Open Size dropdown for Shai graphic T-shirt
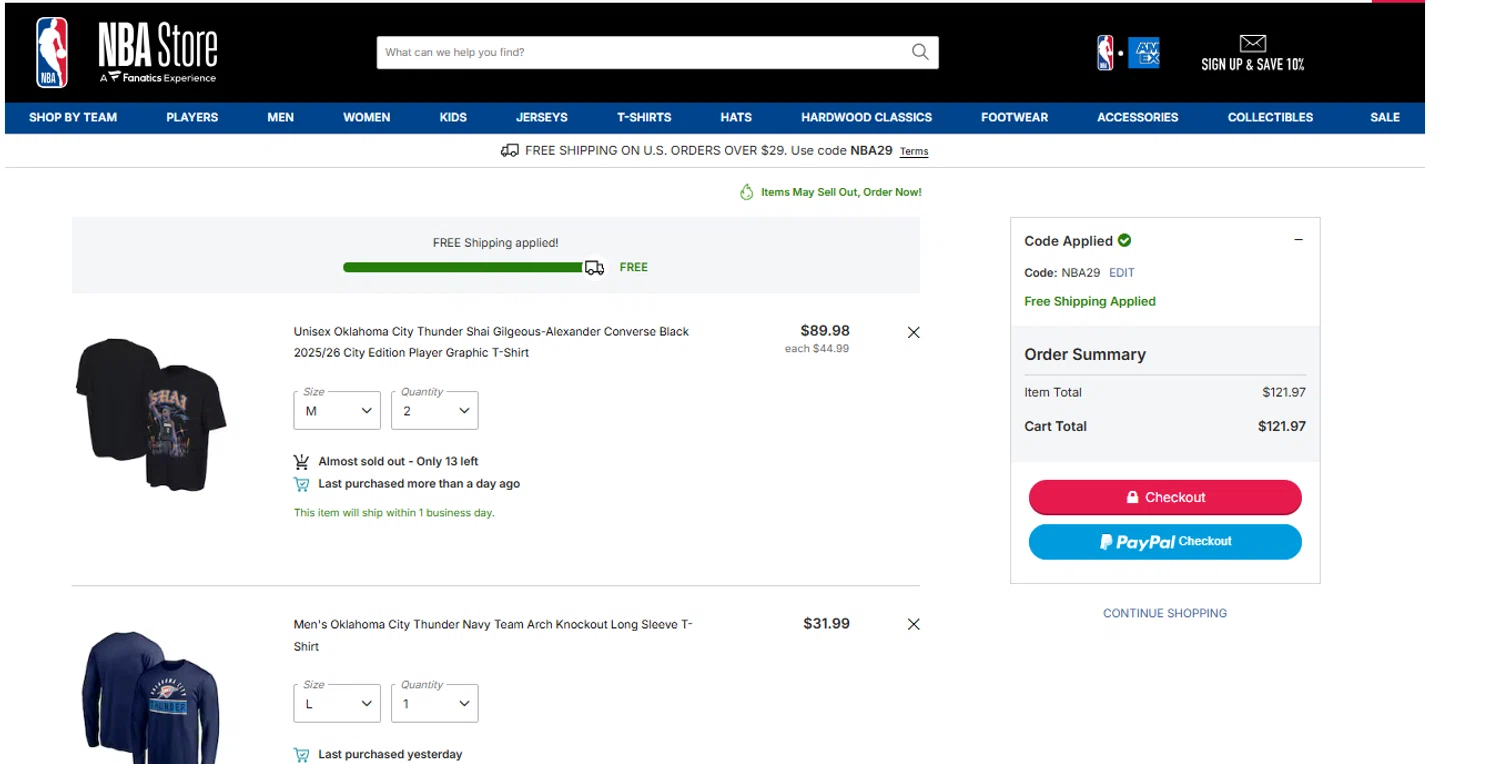The height and width of the screenshot is (764, 1500). 337,410
